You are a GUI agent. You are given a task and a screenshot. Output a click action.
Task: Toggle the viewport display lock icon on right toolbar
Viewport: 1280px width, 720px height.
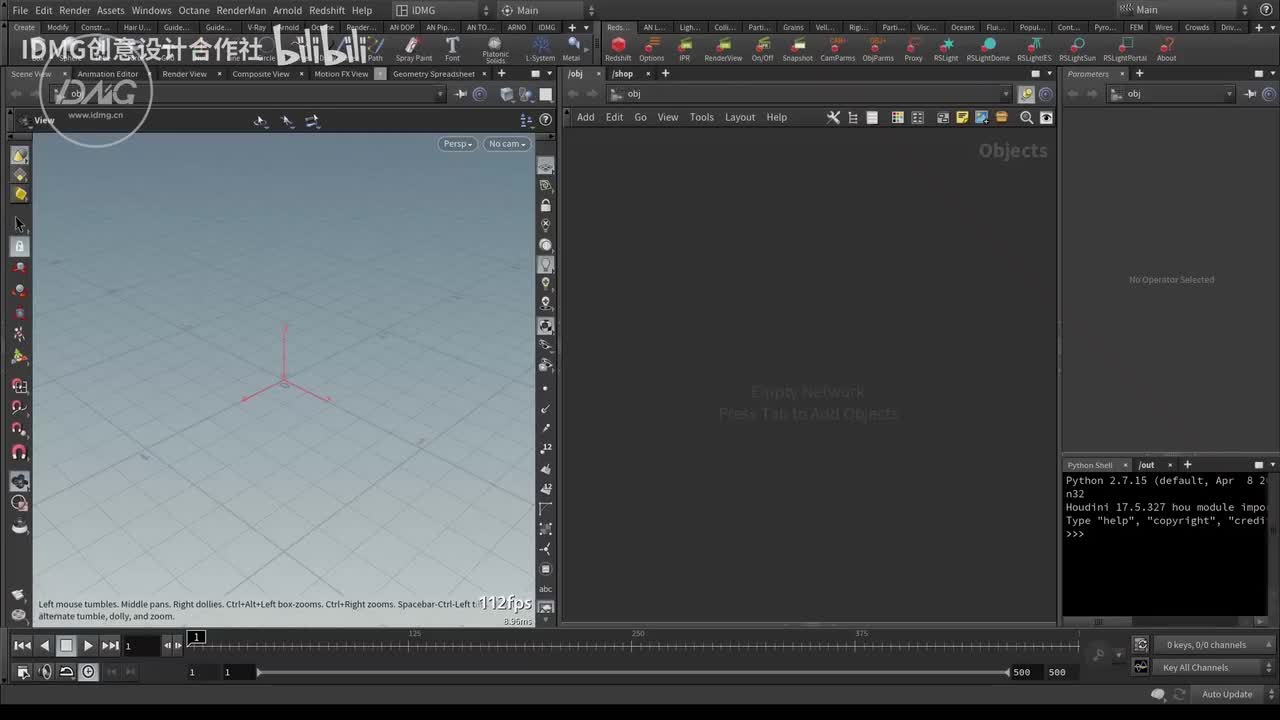coord(545,205)
